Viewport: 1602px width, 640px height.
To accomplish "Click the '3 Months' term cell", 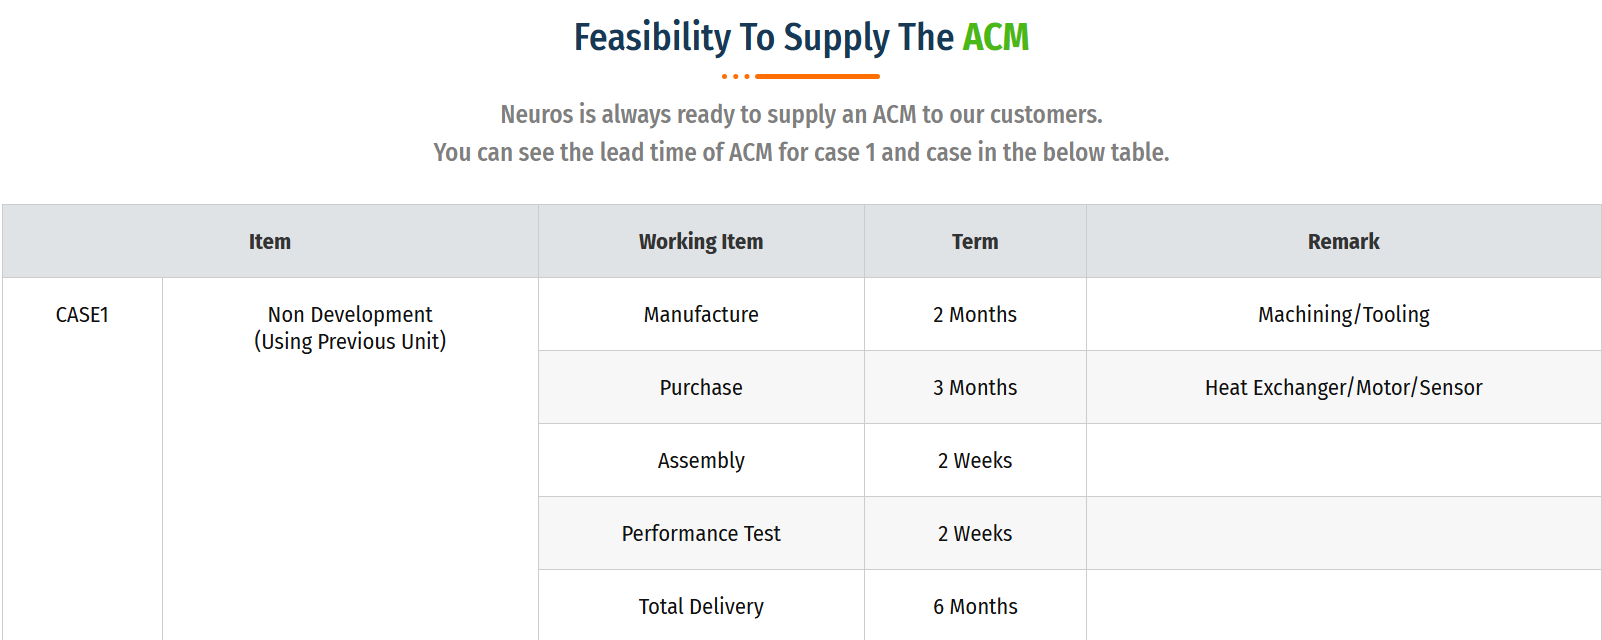I will 975,387.
